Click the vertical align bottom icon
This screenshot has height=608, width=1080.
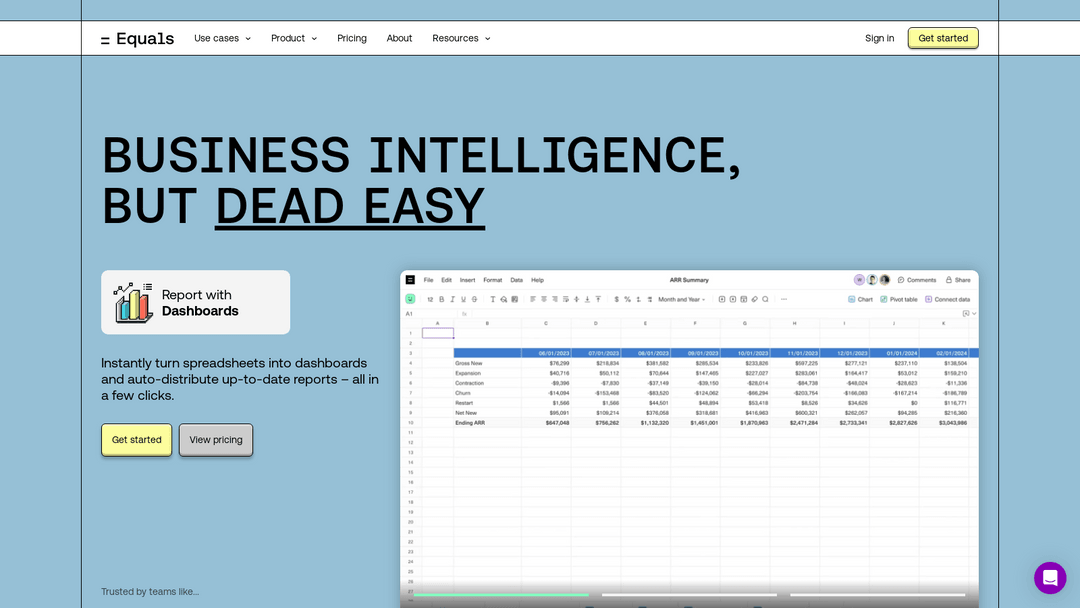pos(588,300)
